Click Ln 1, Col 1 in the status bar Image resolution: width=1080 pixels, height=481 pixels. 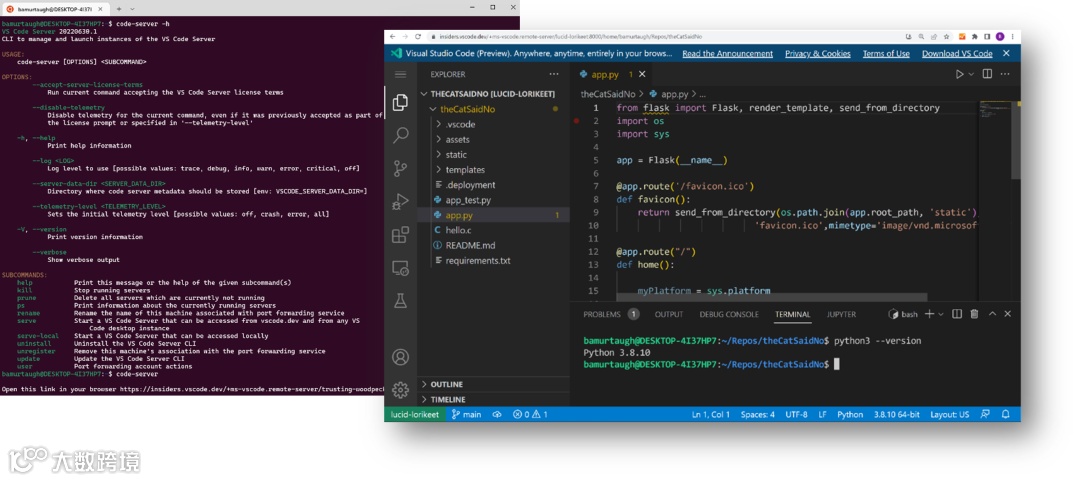(x=710, y=414)
